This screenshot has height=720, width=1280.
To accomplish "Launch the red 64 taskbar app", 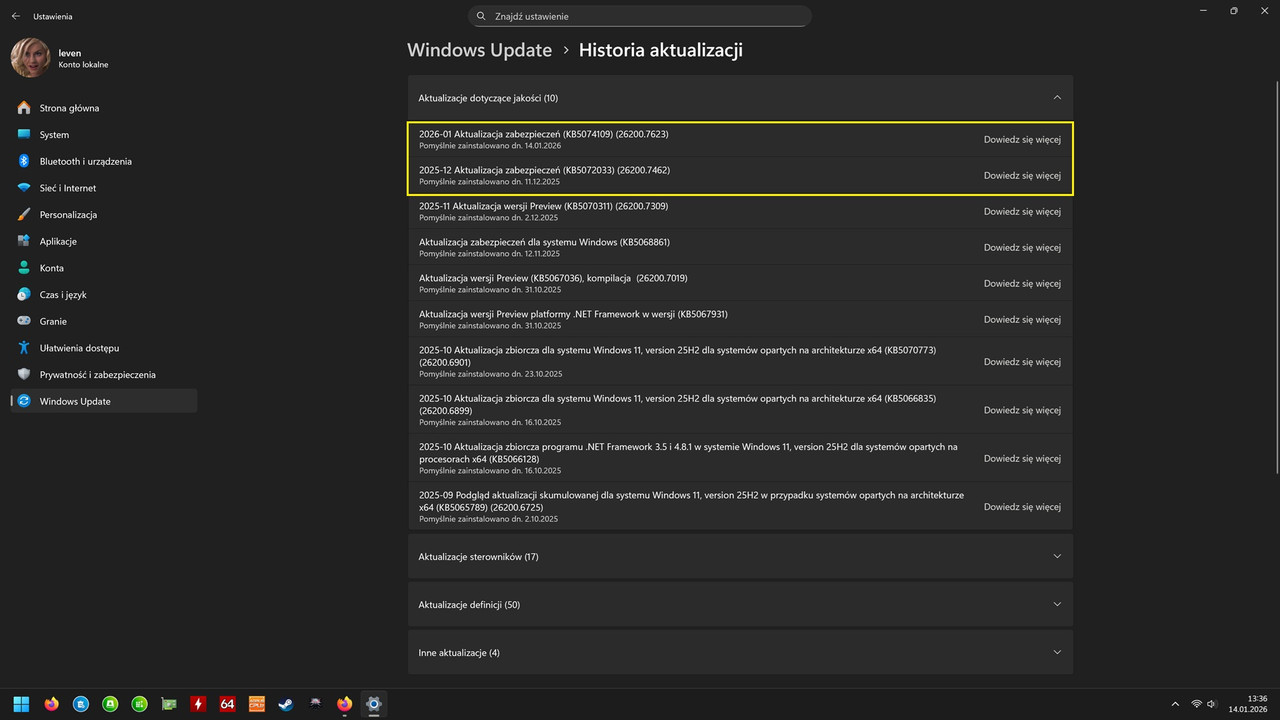I will point(227,704).
